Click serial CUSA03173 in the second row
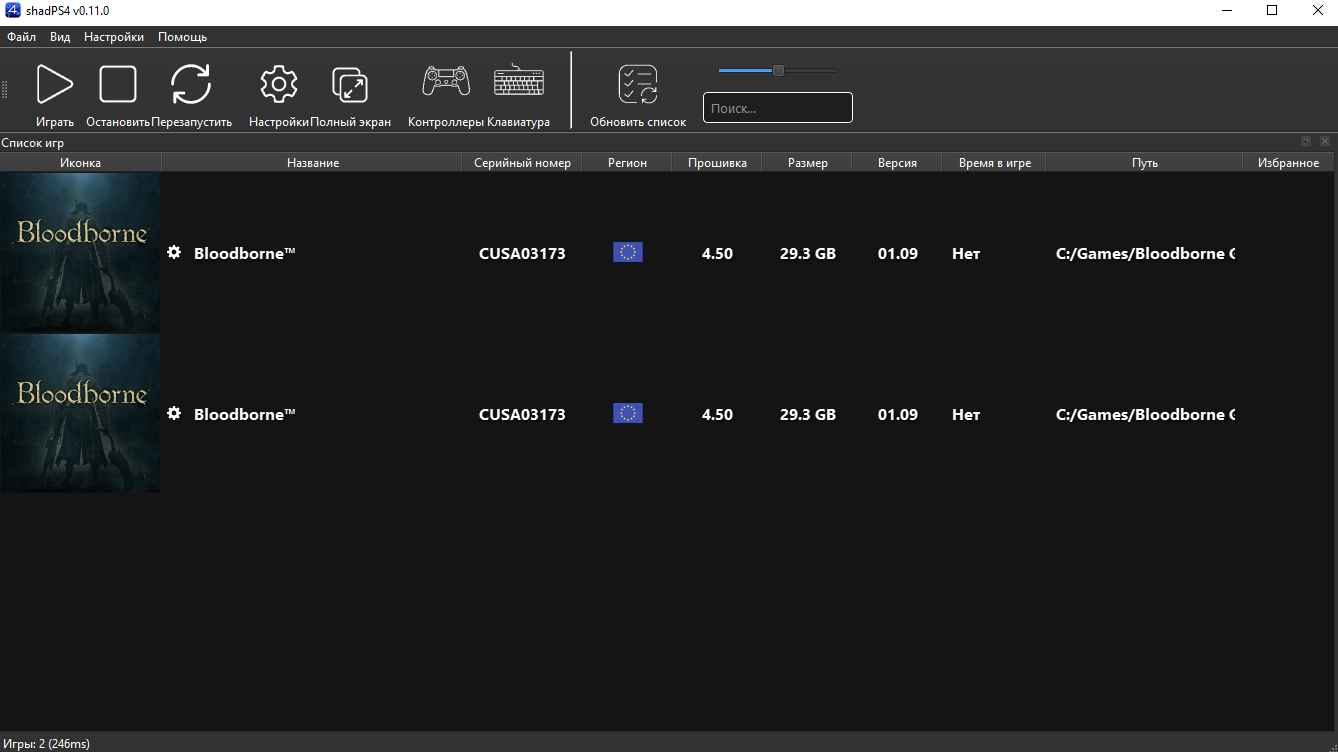The image size is (1338, 752). pyautogui.click(x=522, y=414)
